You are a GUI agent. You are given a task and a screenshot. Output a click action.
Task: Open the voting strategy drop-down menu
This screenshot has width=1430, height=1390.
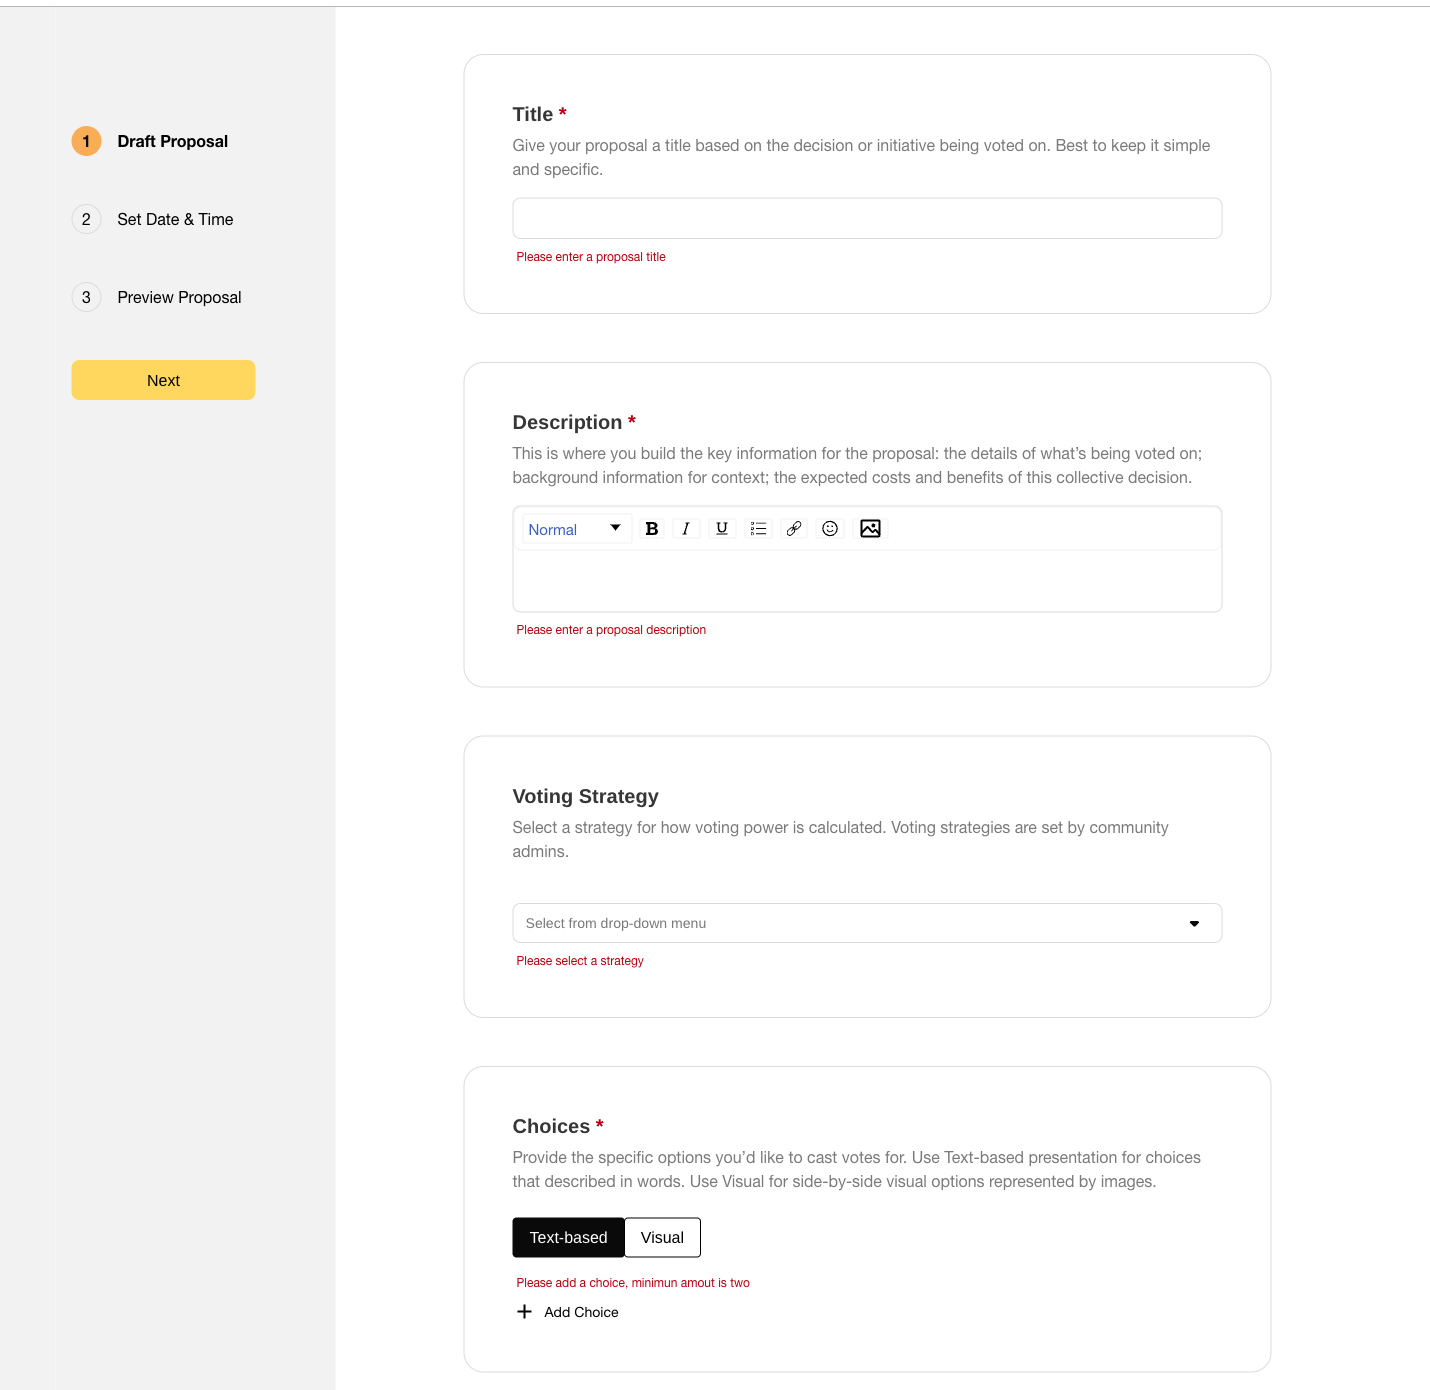point(867,923)
